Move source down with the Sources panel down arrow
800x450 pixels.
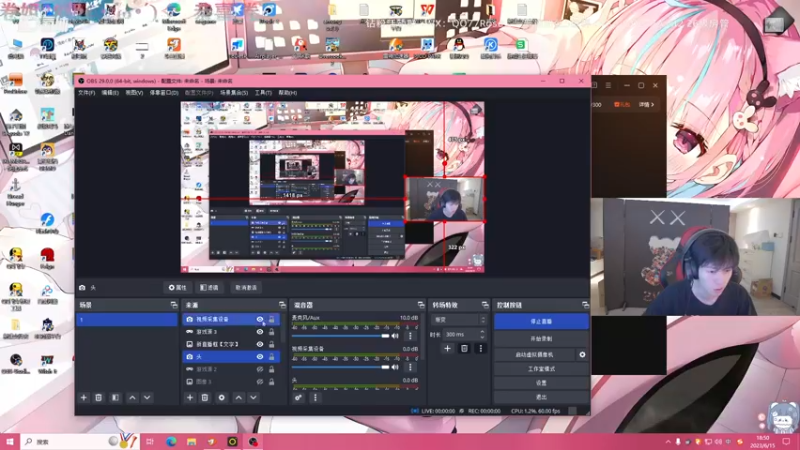point(253,397)
